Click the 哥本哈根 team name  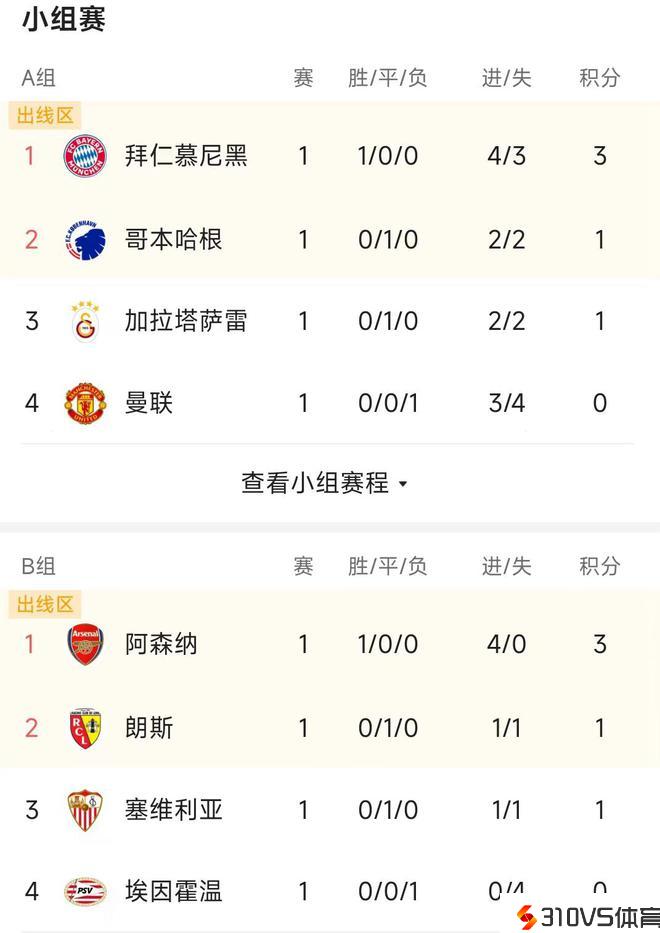click(x=174, y=240)
